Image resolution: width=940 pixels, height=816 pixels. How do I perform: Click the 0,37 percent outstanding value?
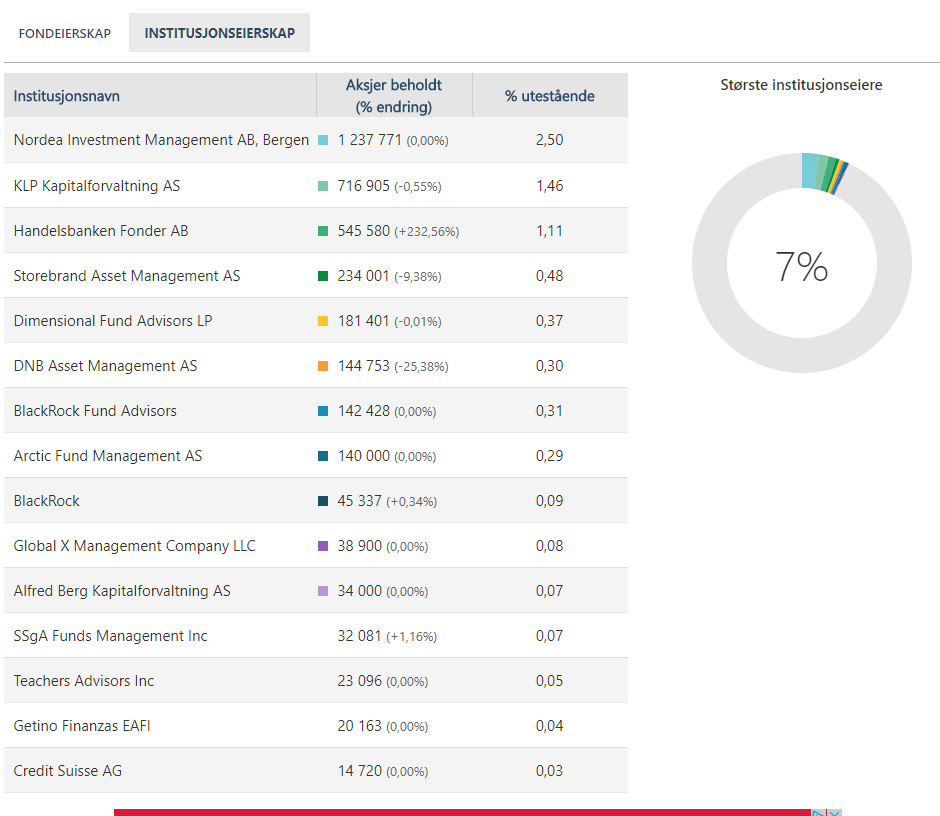550,321
